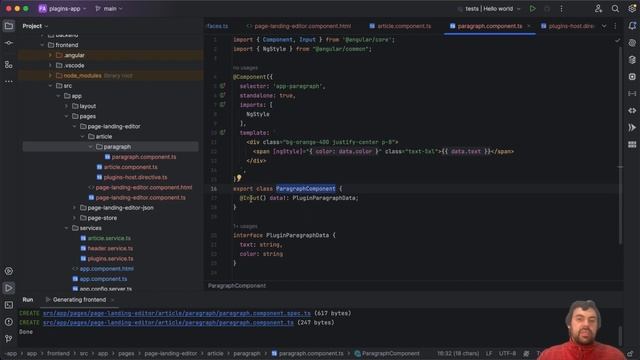
Task: Switch to plugins-host.directive tab
Action: click(x=568, y=26)
